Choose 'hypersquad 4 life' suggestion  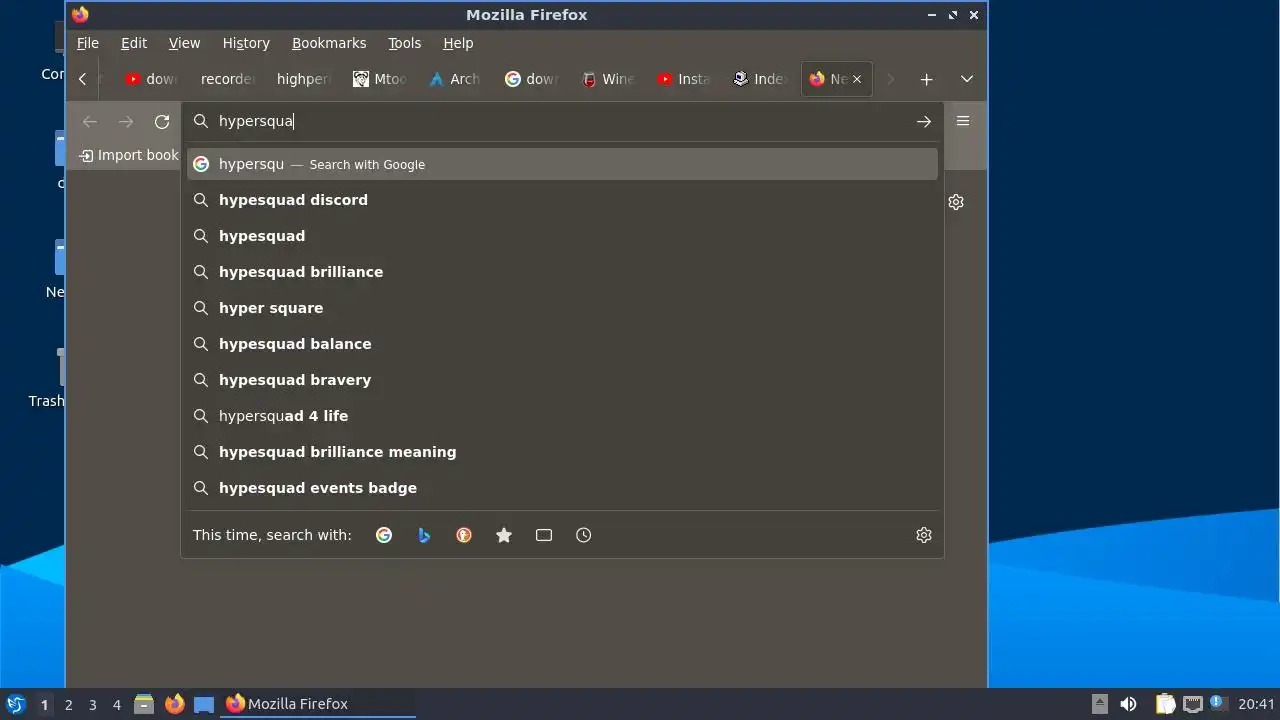click(562, 416)
